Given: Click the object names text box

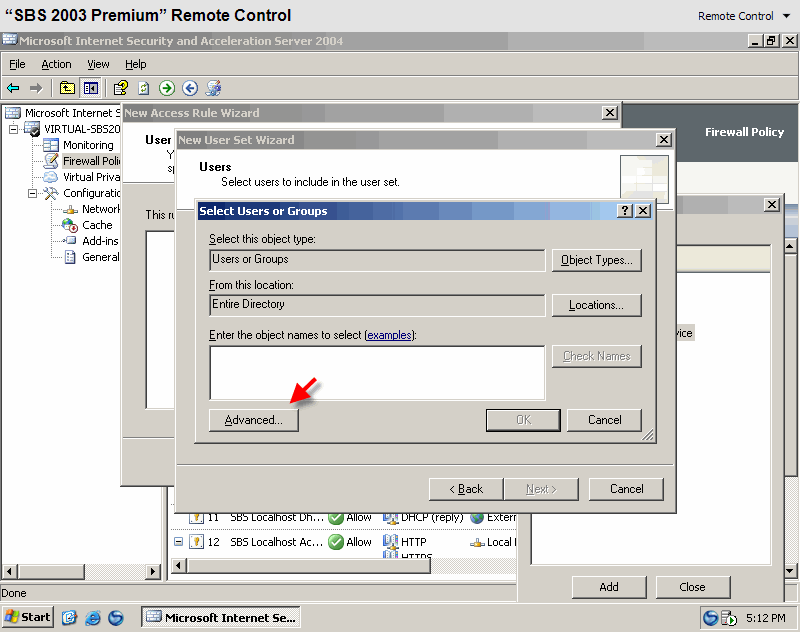Looking at the screenshot, I should [377, 373].
